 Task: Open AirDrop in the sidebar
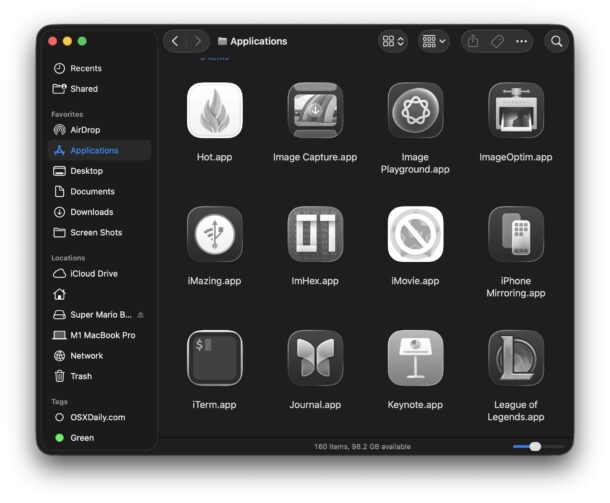pos(99,130)
